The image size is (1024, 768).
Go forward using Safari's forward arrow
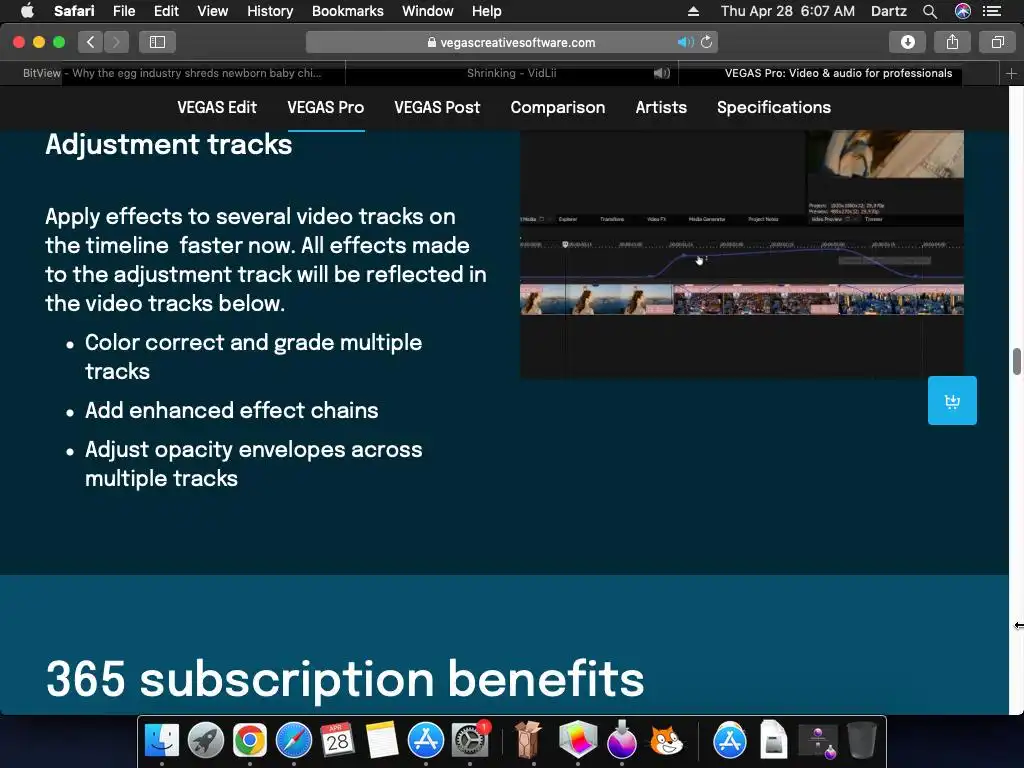point(116,42)
